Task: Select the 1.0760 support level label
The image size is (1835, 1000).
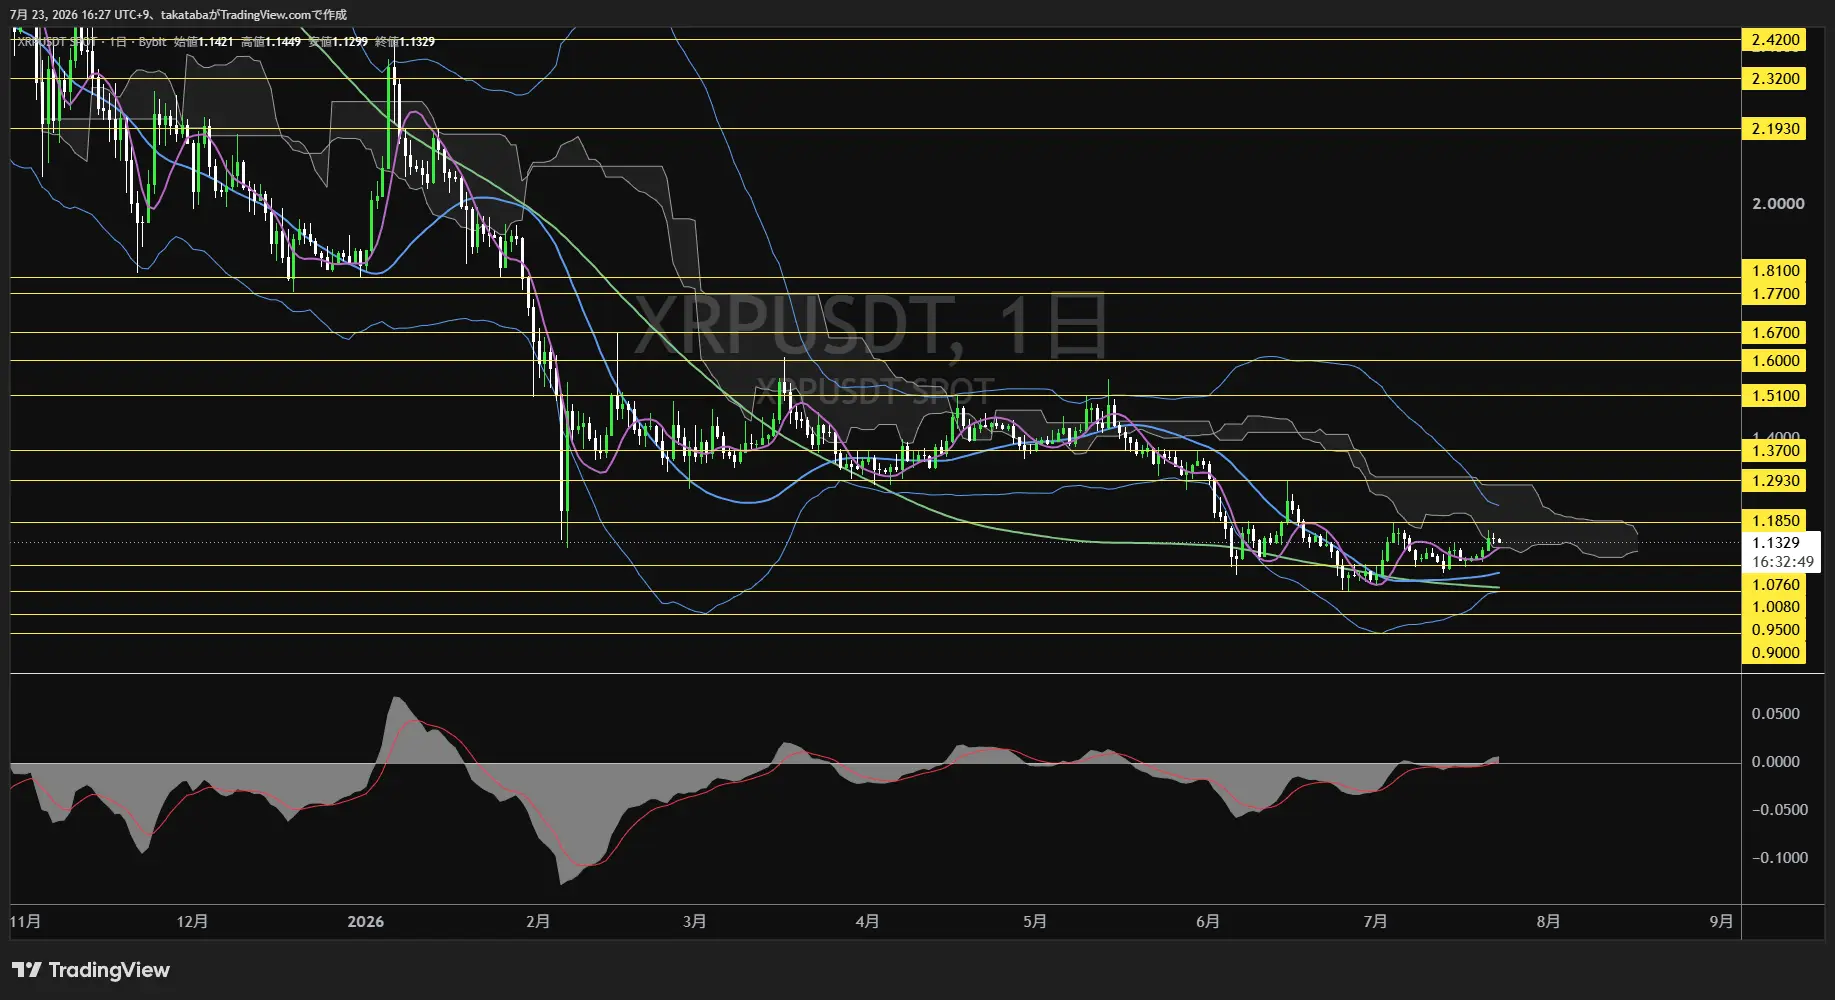Action: [x=1775, y=584]
